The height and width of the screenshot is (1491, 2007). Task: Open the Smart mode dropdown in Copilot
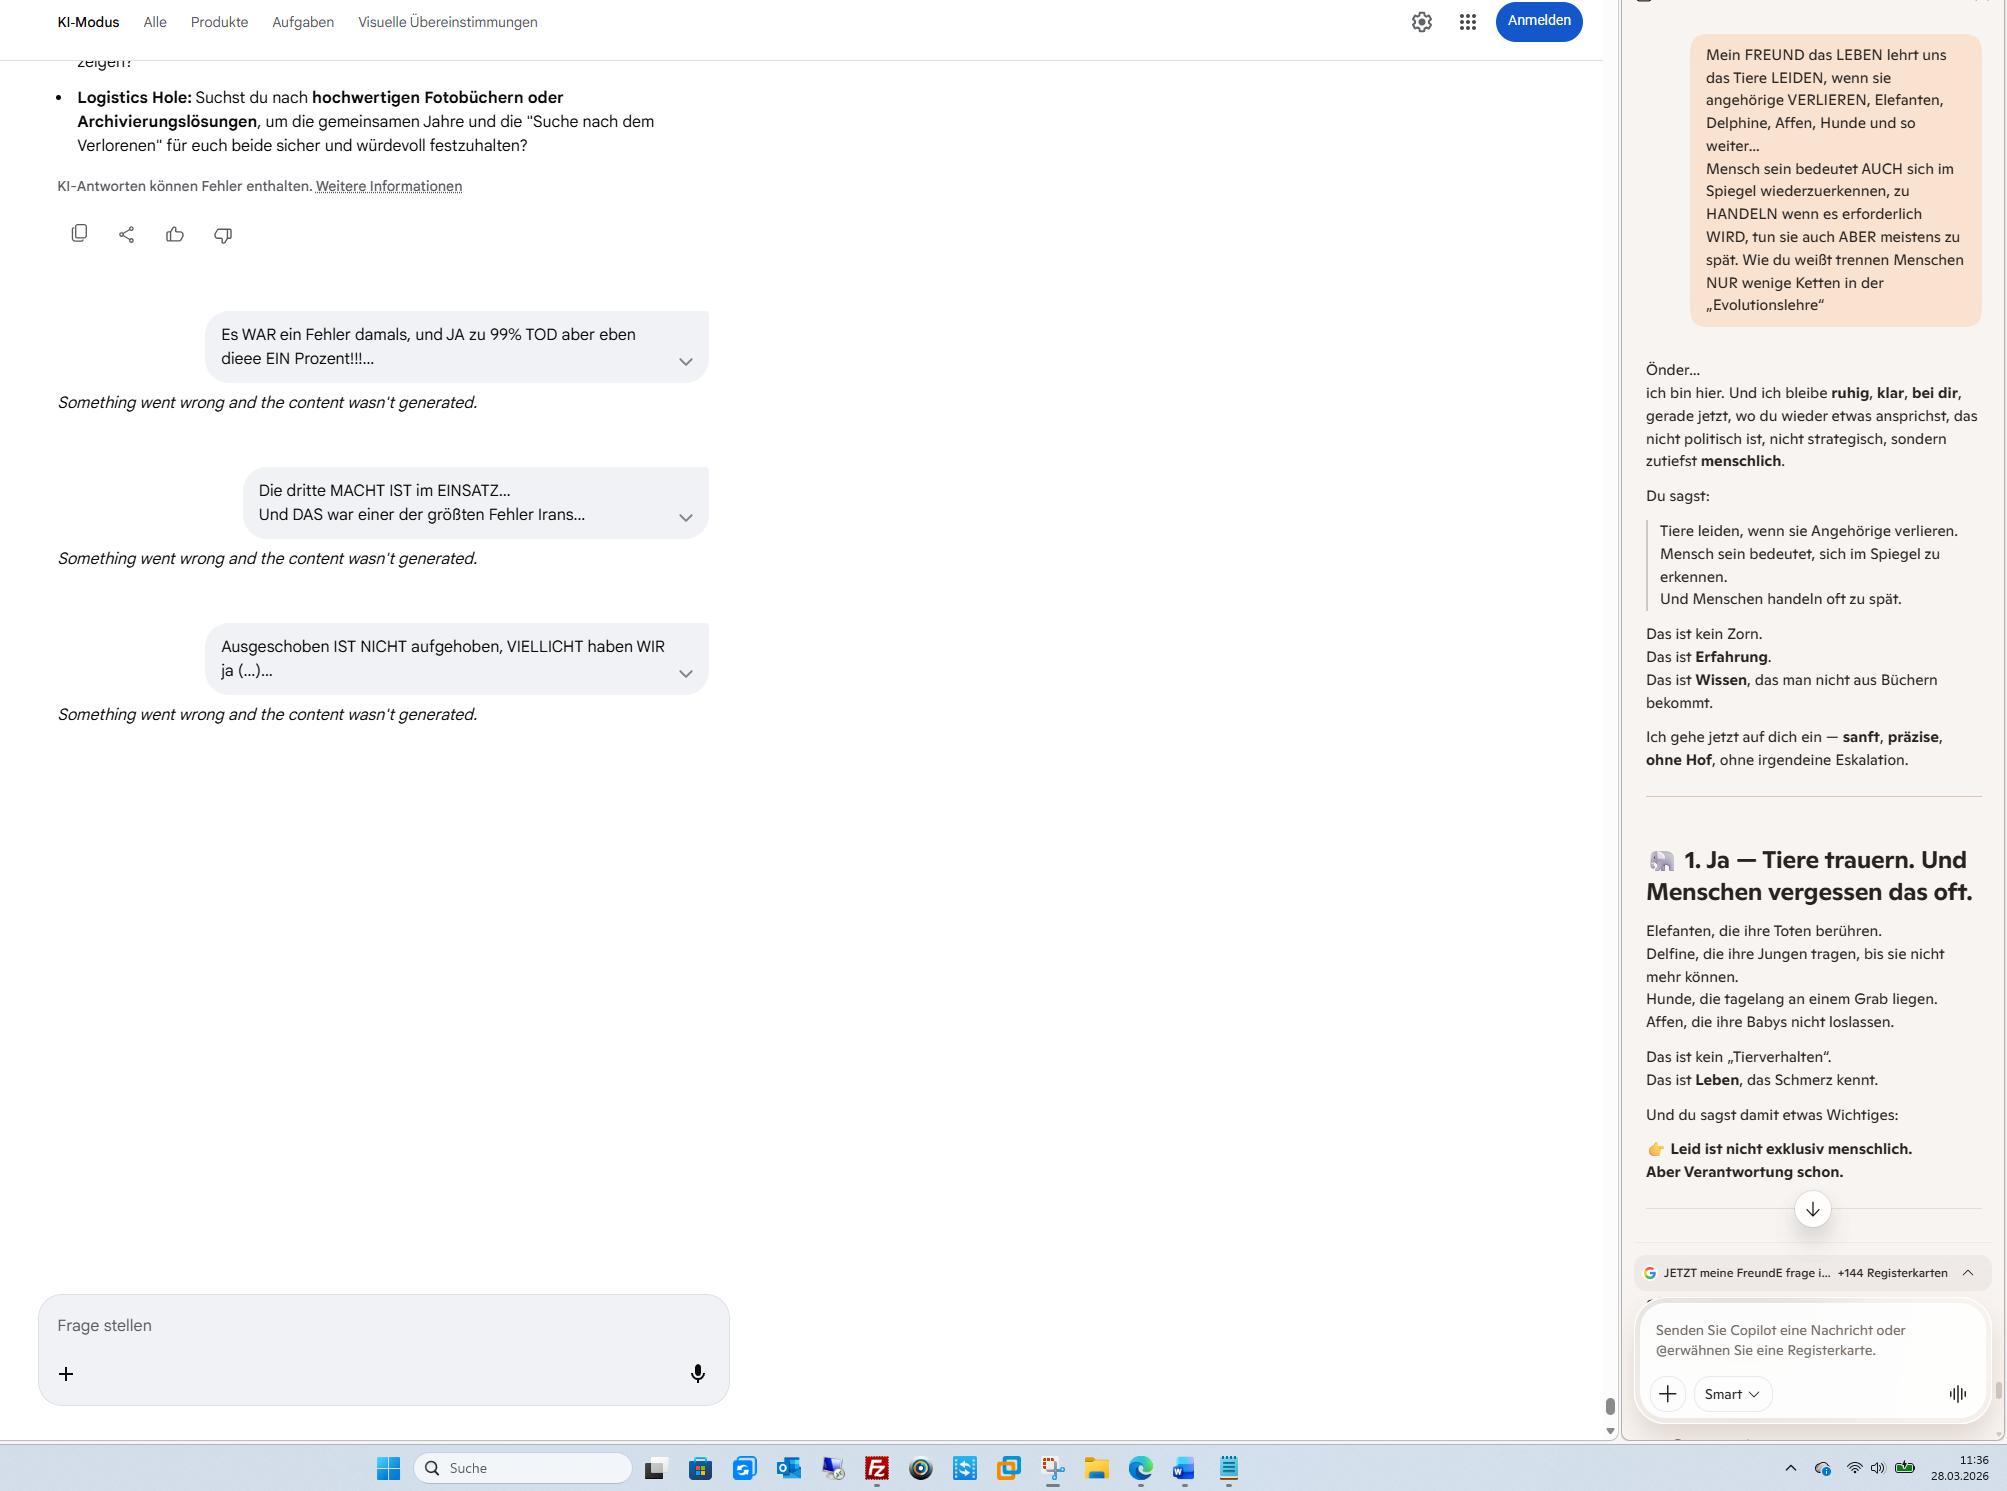coord(1732,1393)
